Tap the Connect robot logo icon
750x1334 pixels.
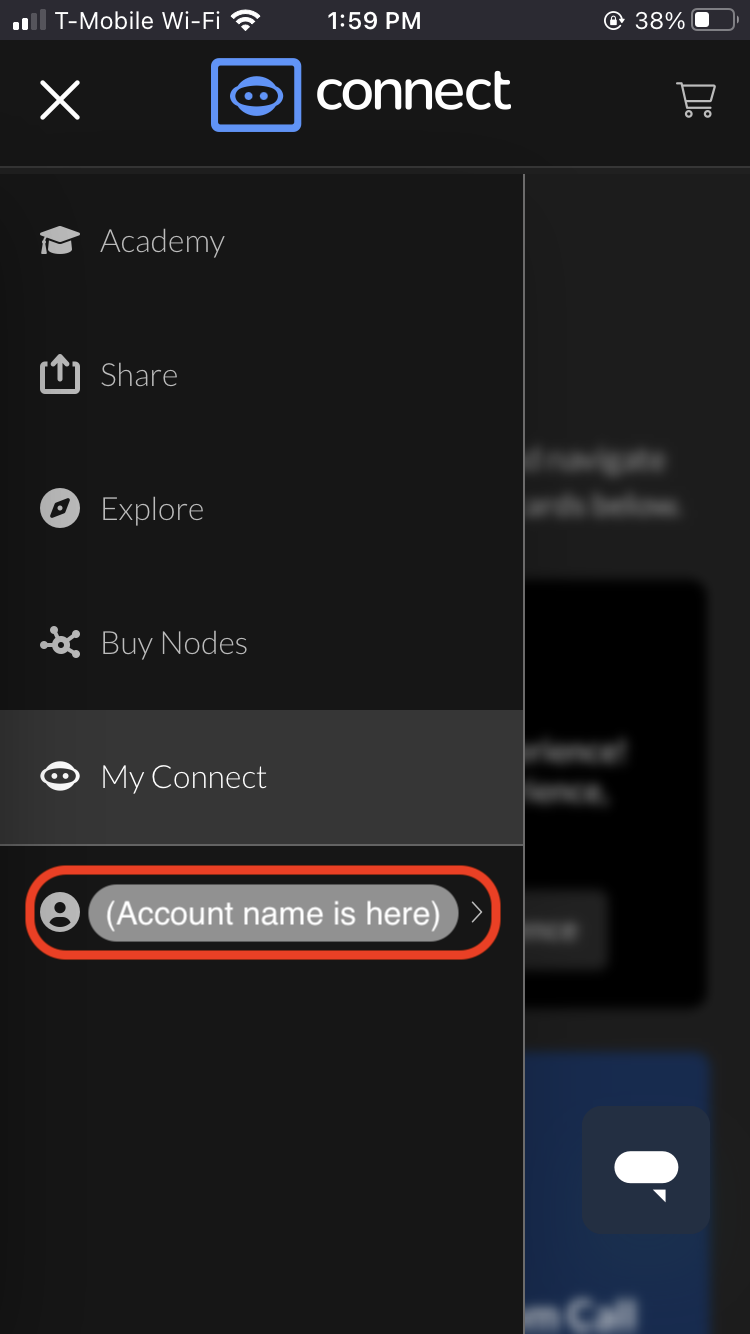click(x=256, y=95)
